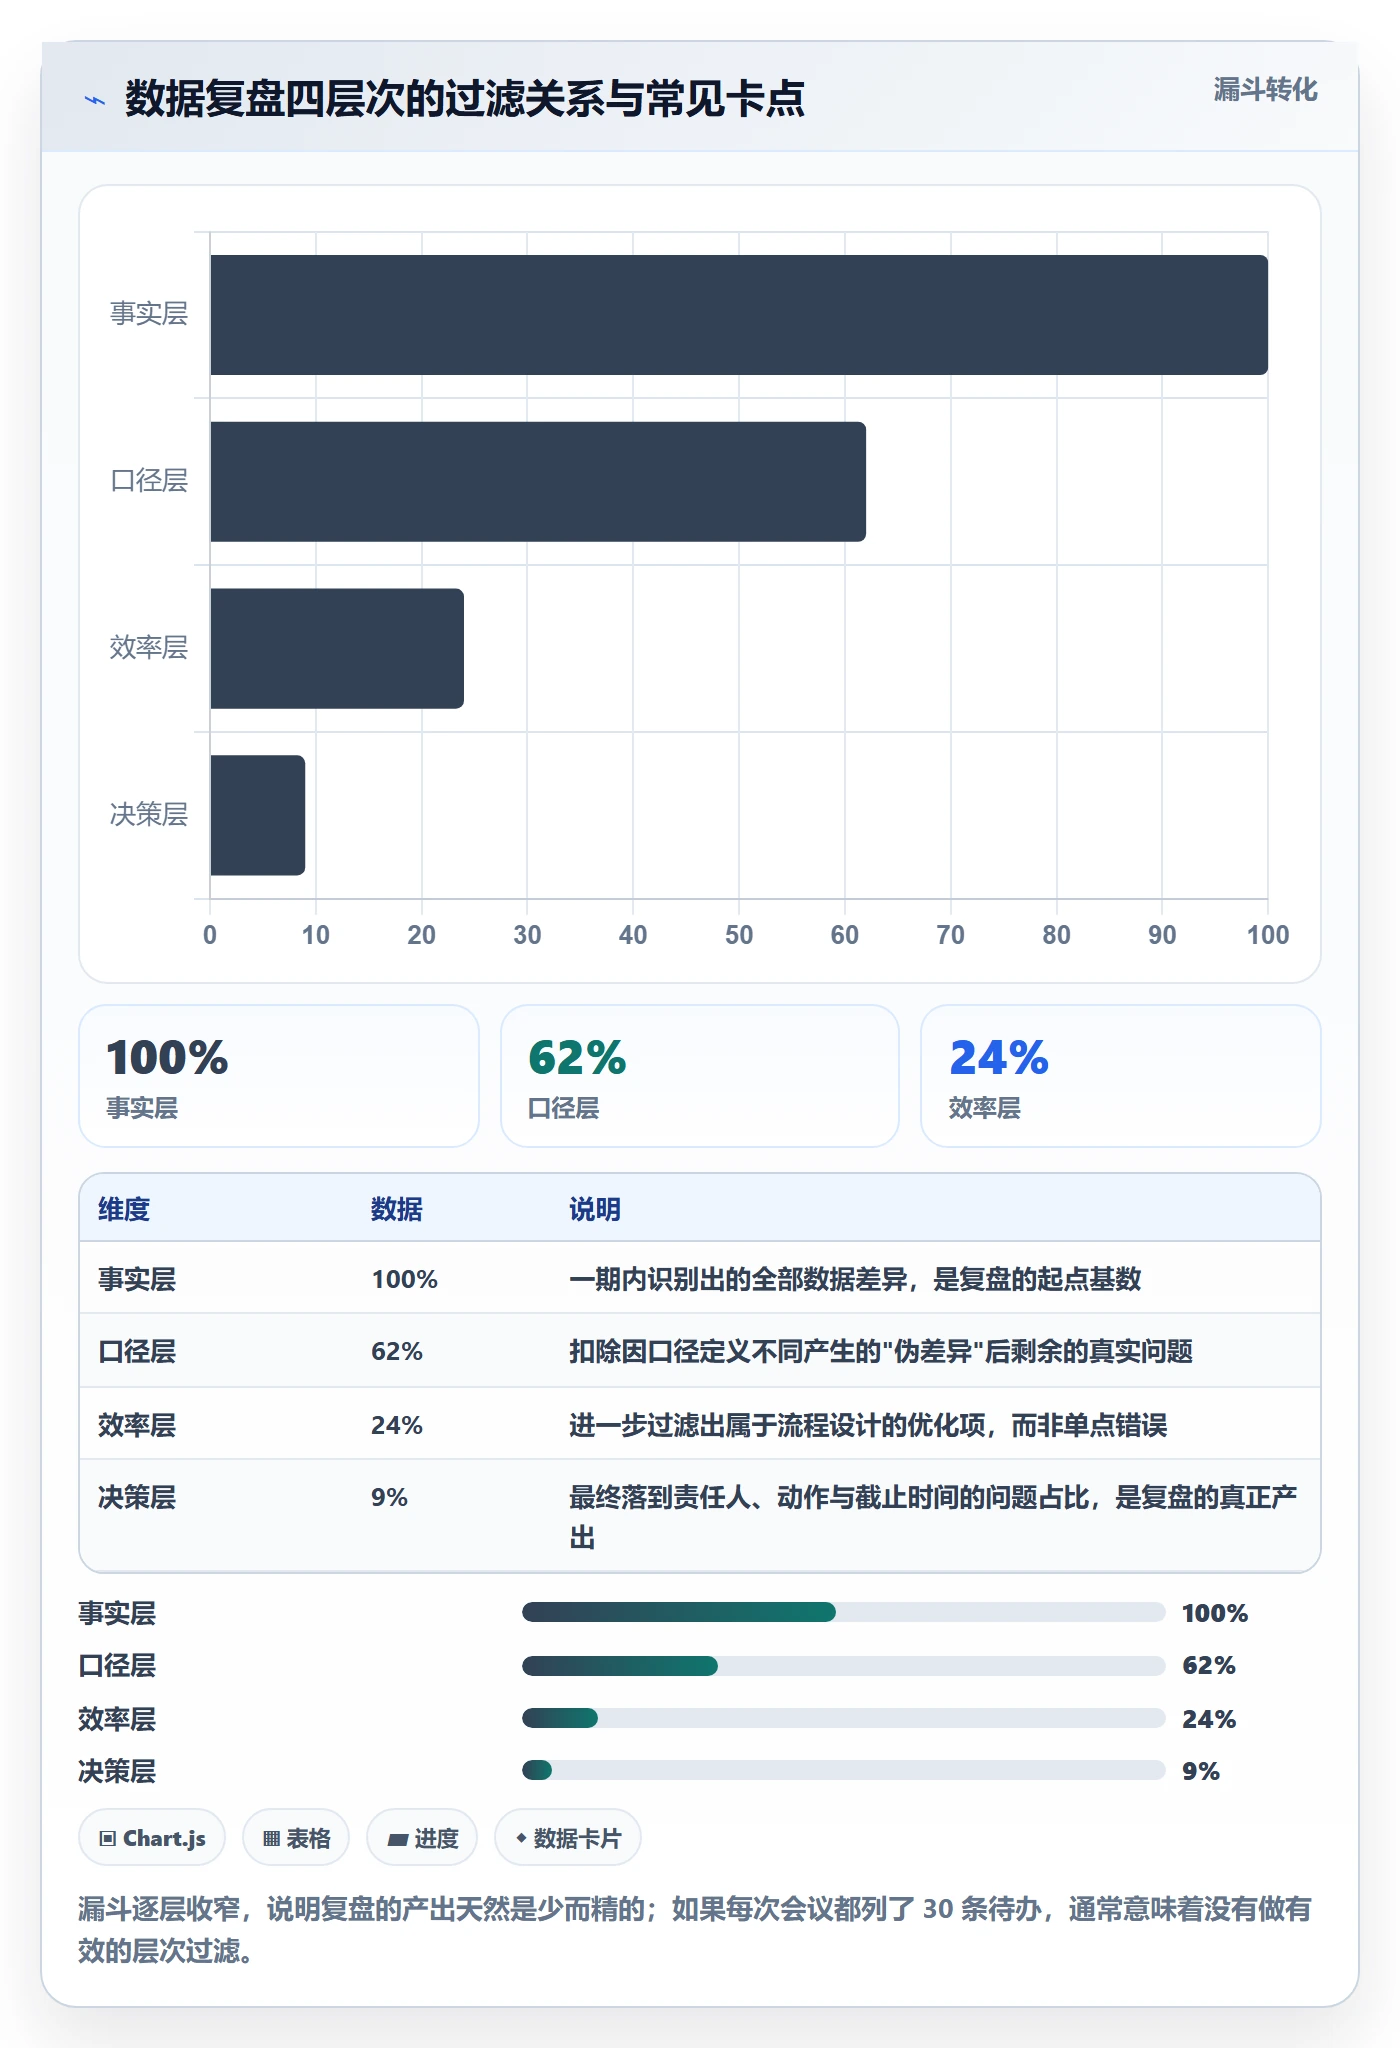Click the 效率层 cell in the table

point(137,1425)
